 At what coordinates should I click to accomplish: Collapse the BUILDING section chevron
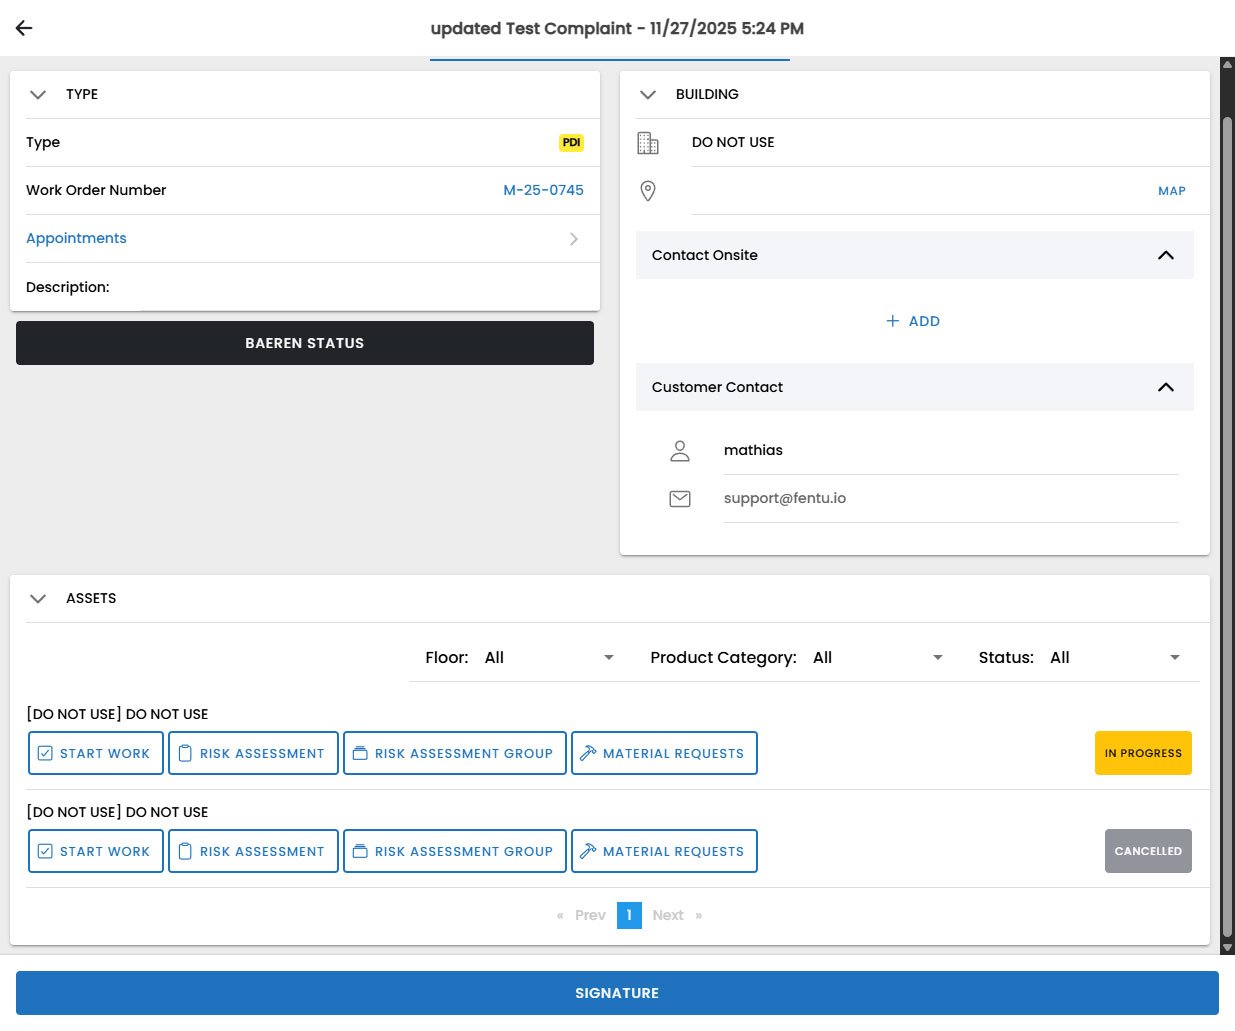pyautogui.click(x=648, y=95)
